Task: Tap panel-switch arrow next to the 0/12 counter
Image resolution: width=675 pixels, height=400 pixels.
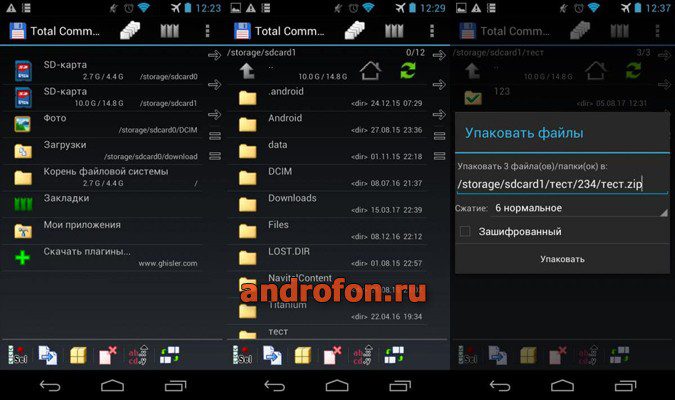Action: click(x=439, y=55)
